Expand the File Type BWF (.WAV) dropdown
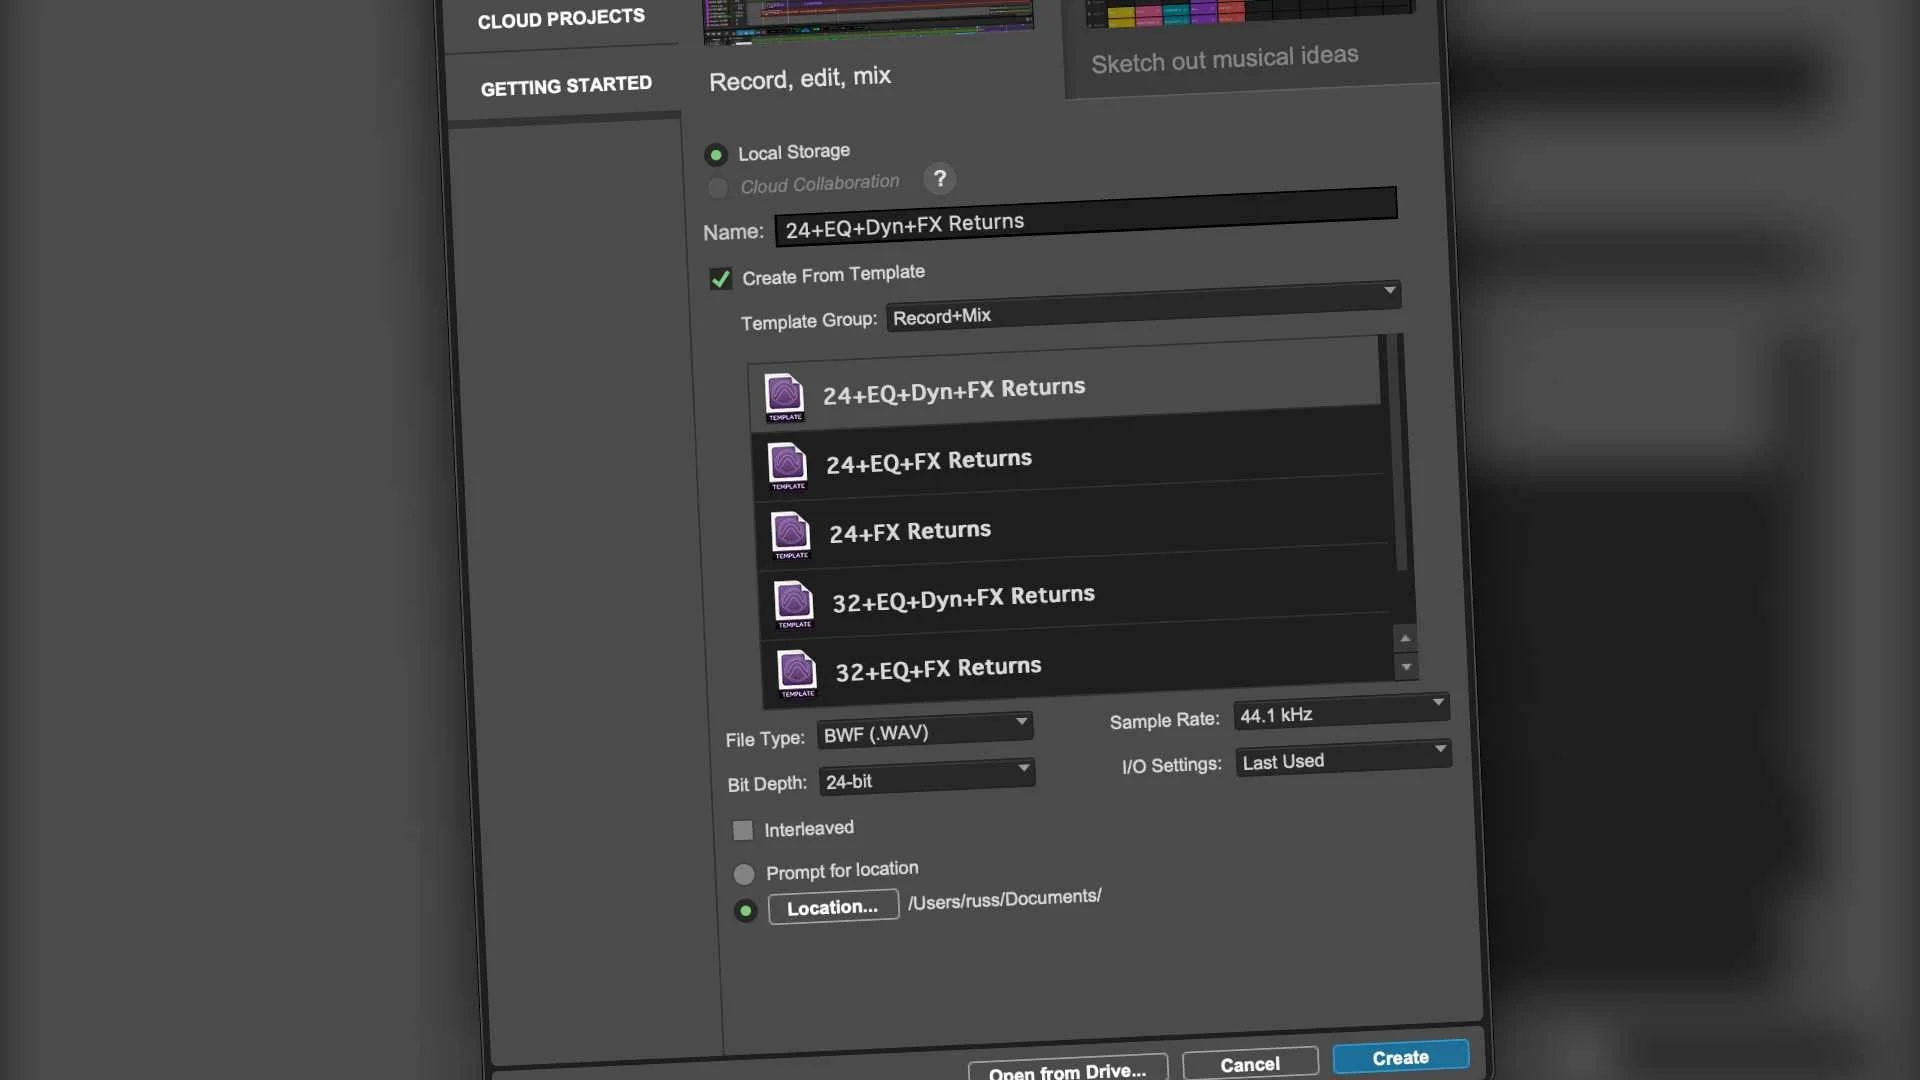 tap(924, 729)
